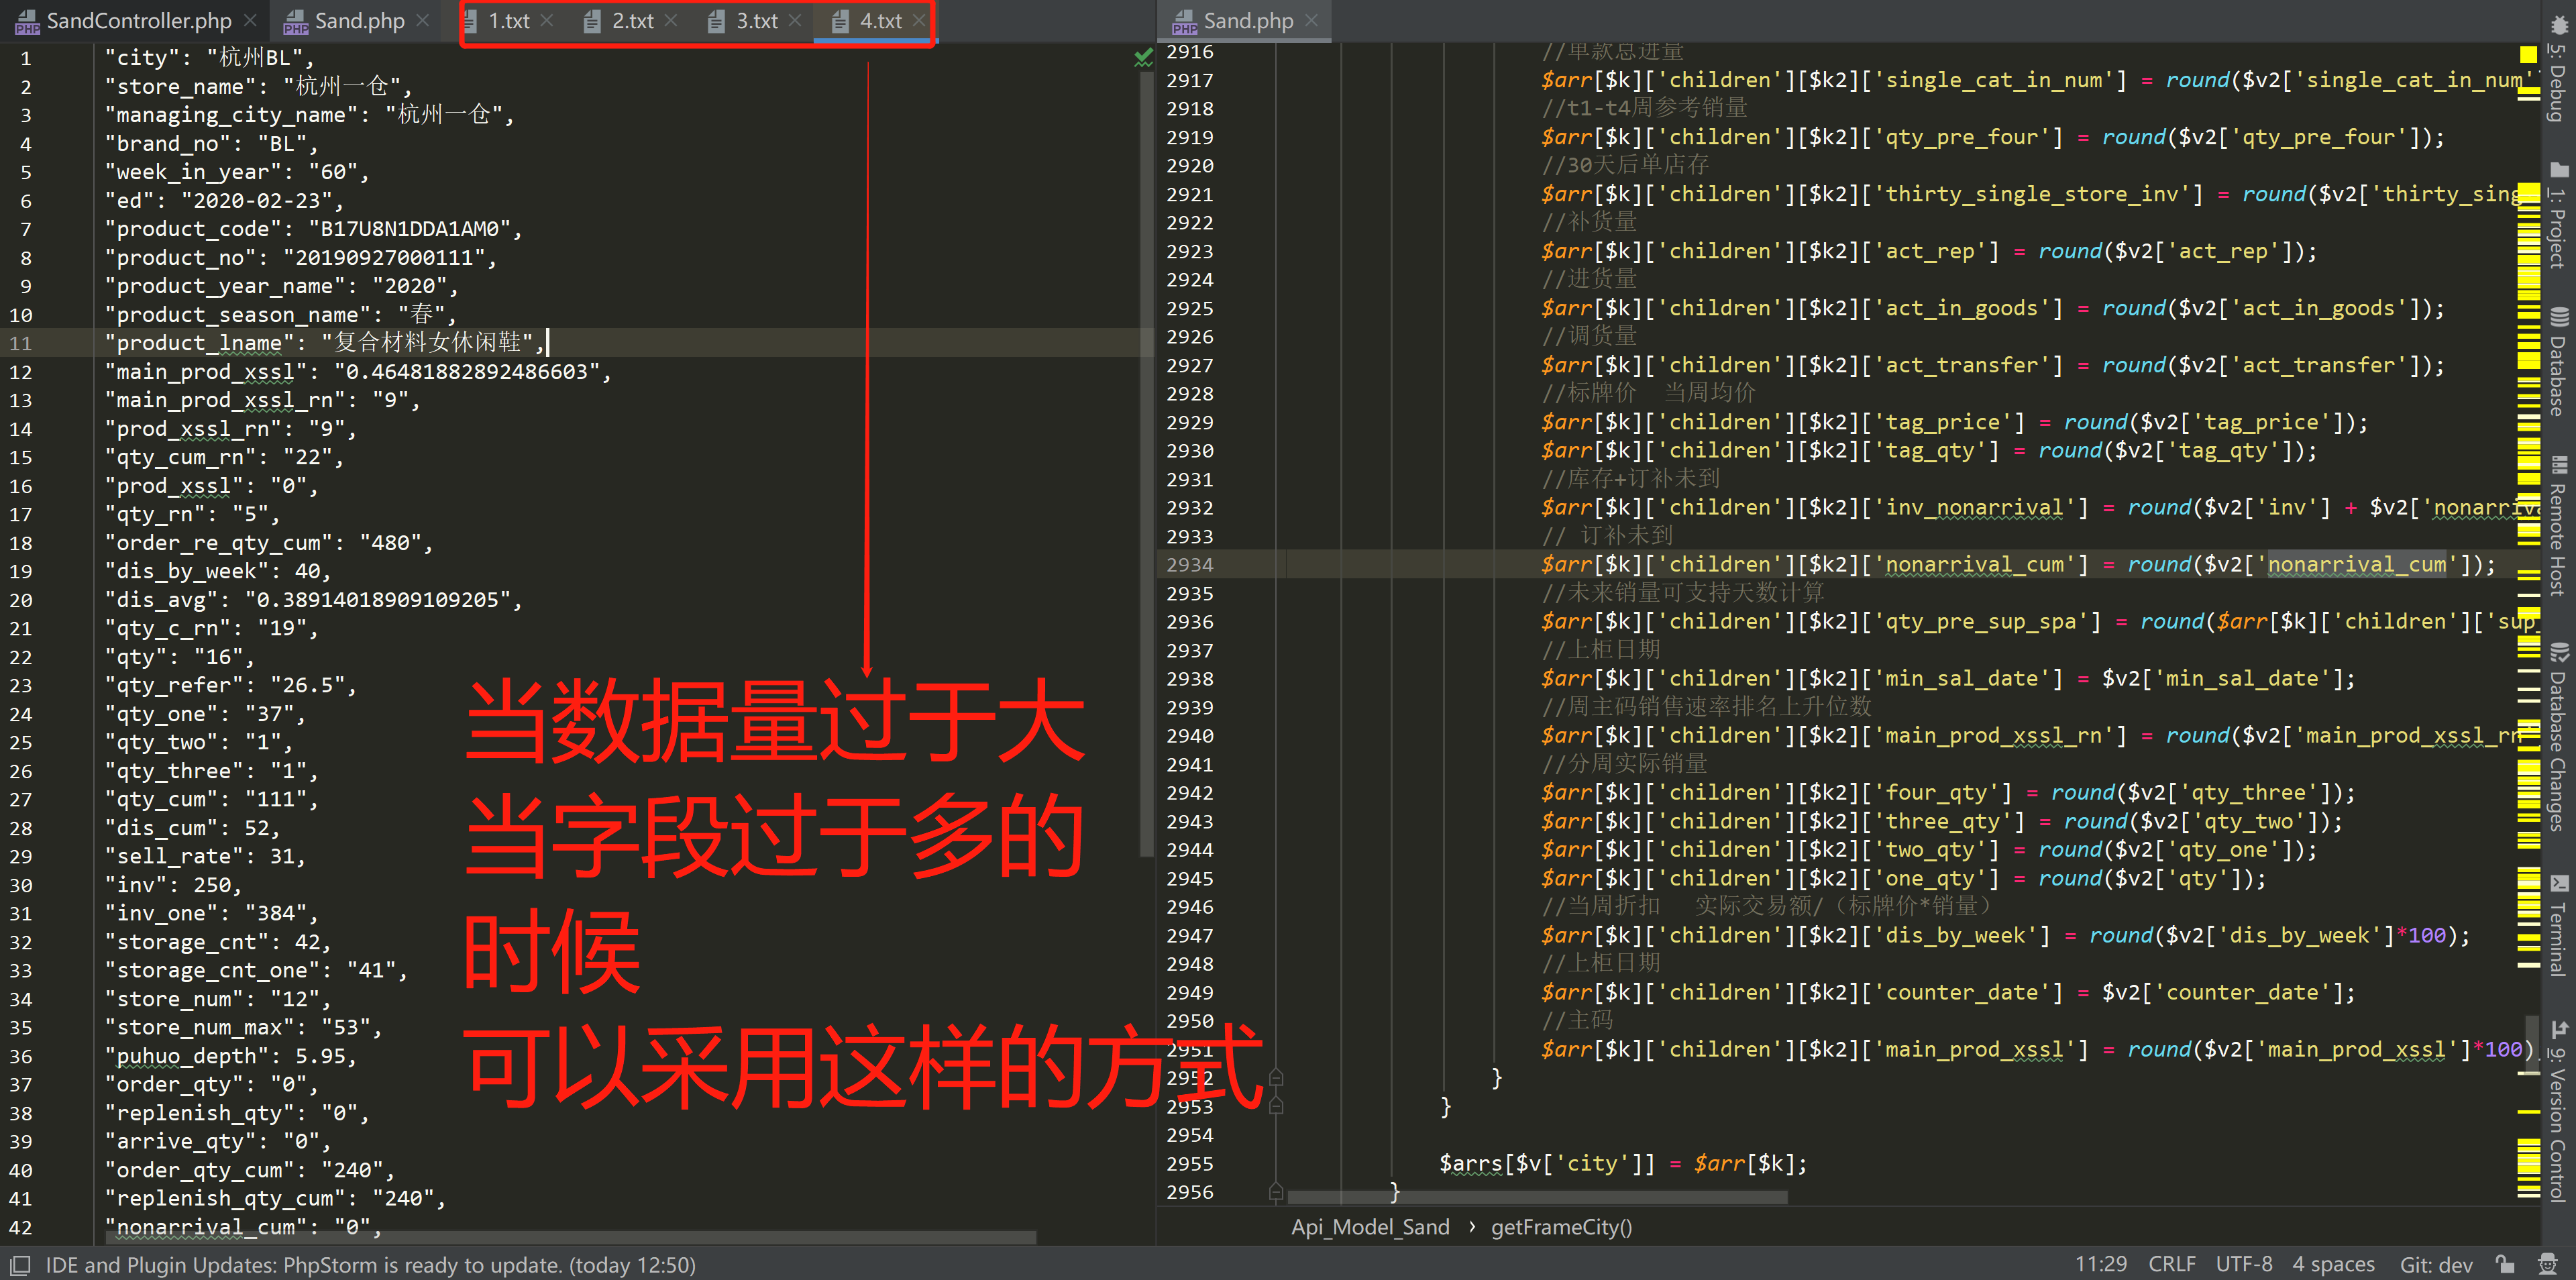This screenshot has height=1280, width=2576.
Task: Open the Git: dev branch popup
Action: pos(2435,1265)
